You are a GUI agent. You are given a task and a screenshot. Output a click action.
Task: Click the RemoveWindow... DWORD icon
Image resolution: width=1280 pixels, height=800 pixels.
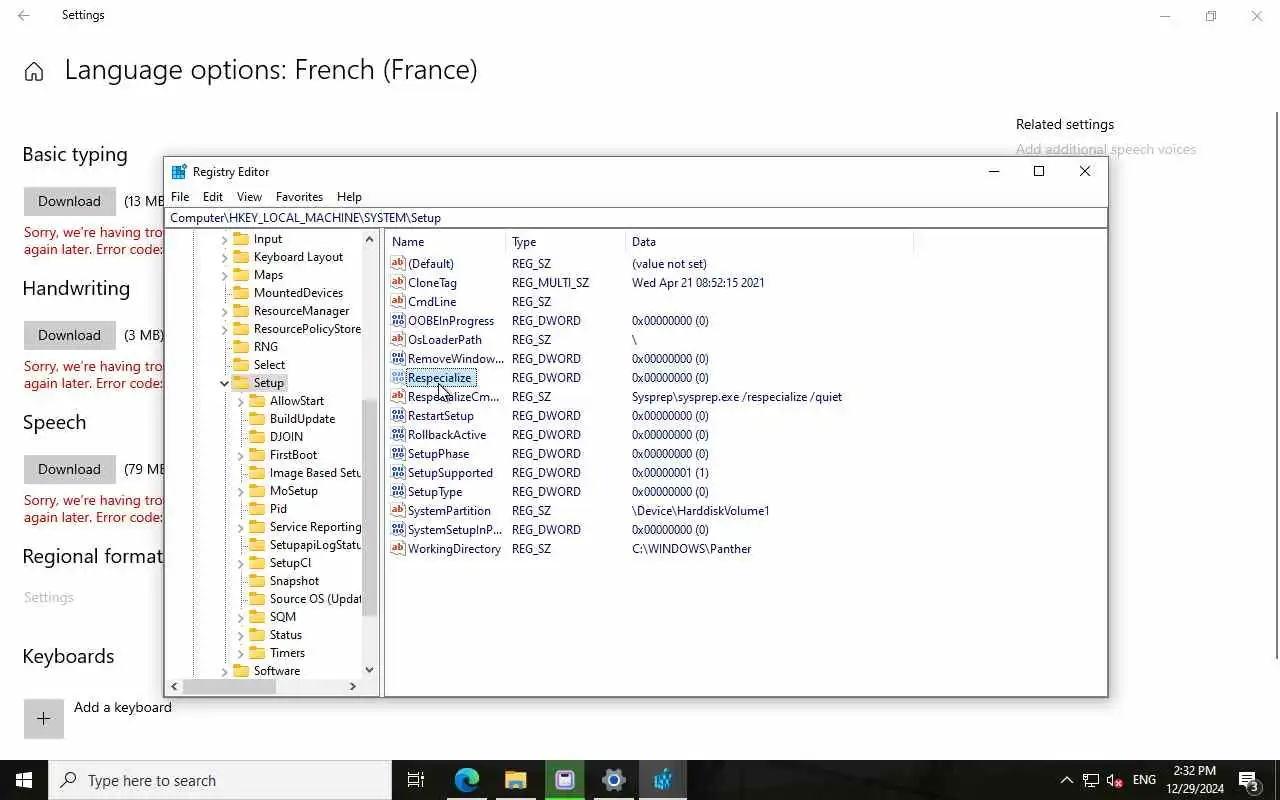click(398, 359)
